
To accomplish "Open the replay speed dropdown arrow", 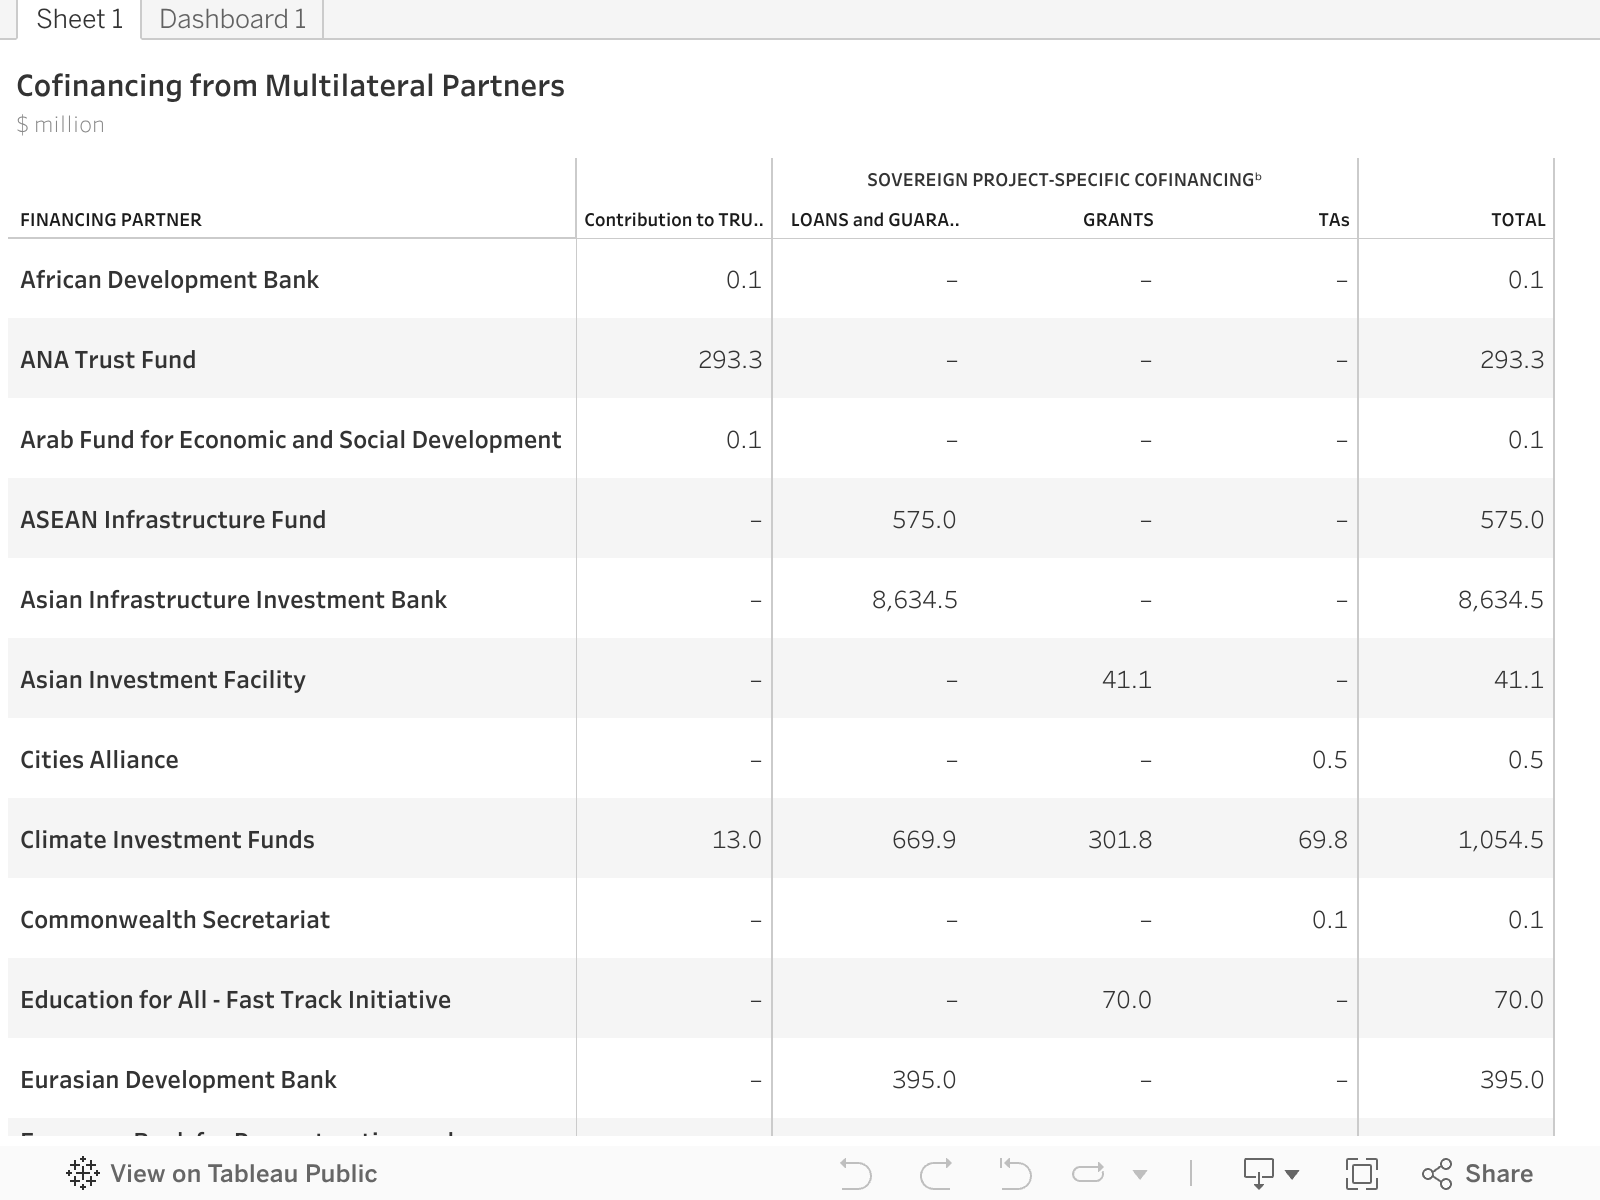I will tap(1139, 1174).
